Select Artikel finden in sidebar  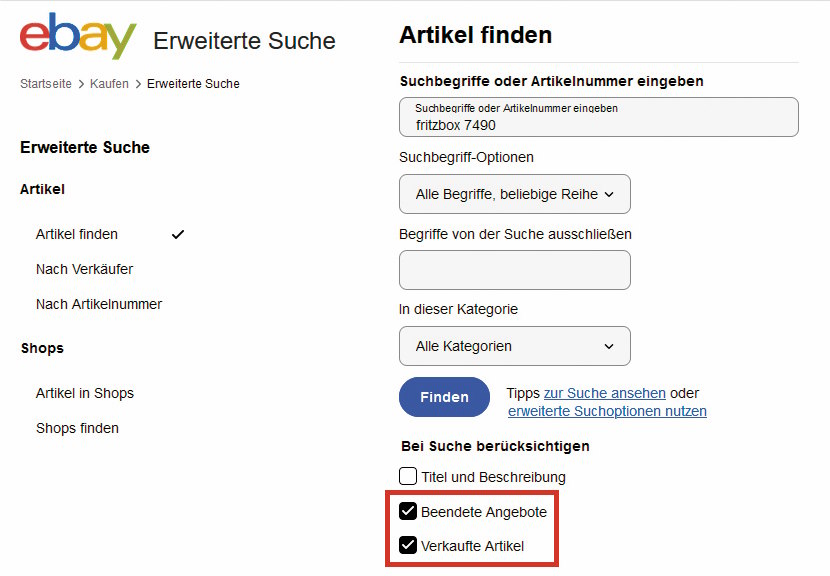(x=77, y=234)
